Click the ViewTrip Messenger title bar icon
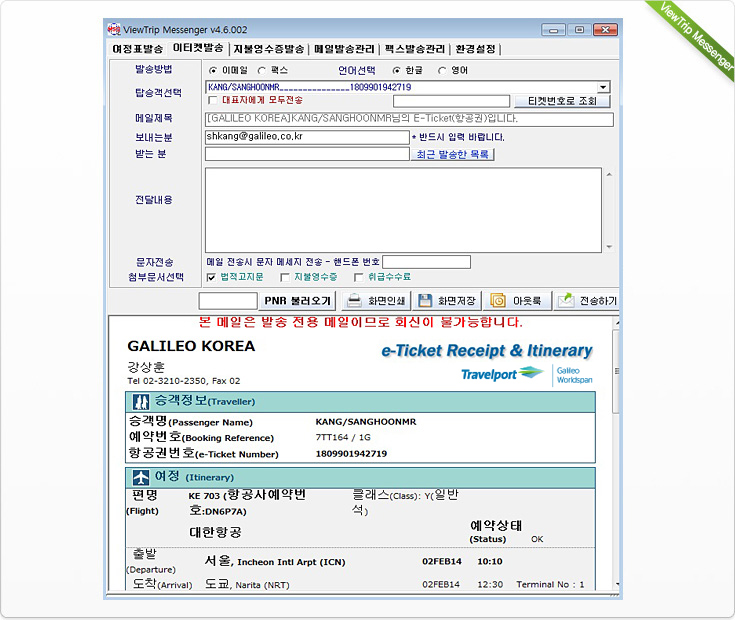The height and width of the screenshot is (620, 735). [x=114, y=30]
